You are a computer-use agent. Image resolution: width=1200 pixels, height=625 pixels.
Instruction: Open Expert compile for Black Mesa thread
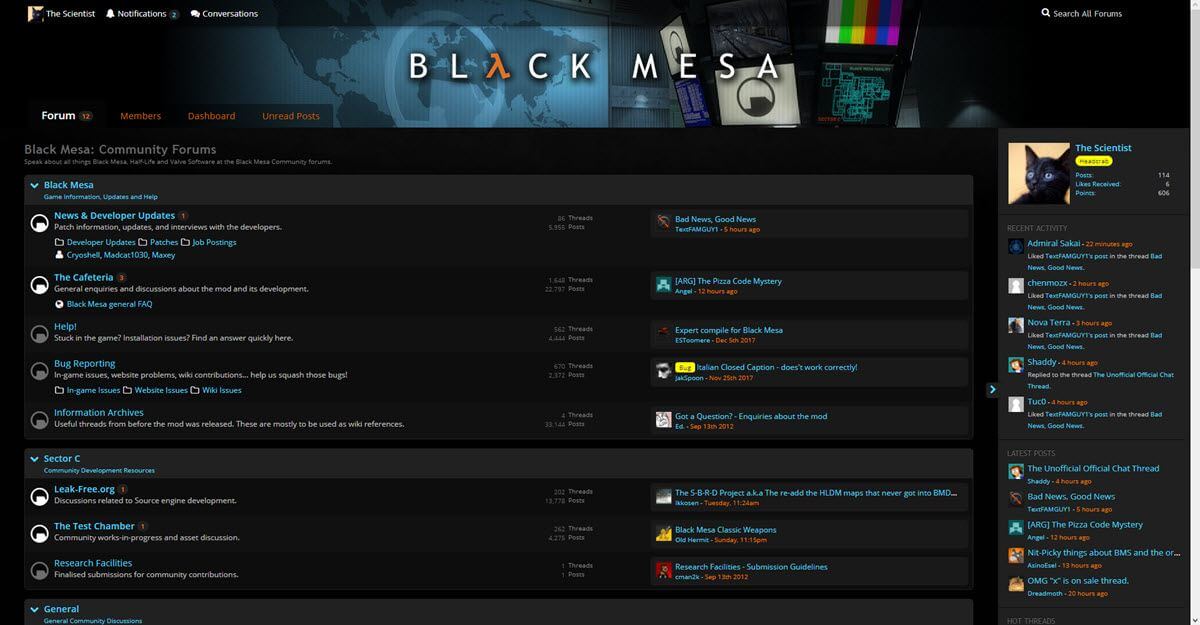coord(729,330)
